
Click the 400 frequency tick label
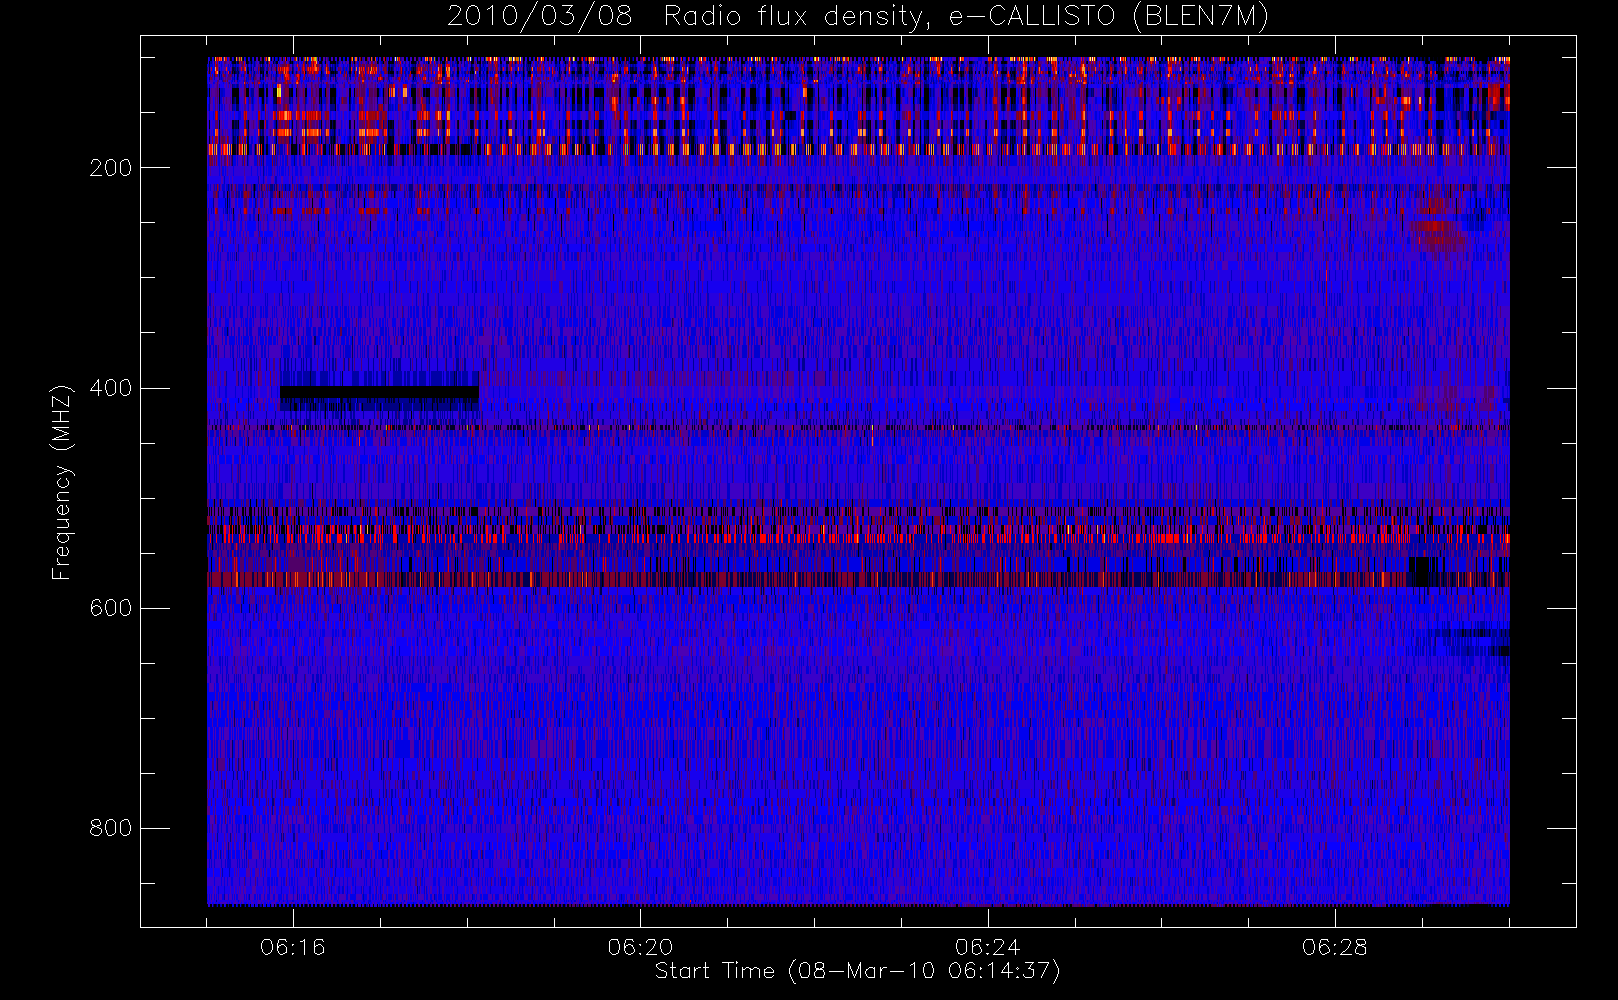tap(111, 388)
